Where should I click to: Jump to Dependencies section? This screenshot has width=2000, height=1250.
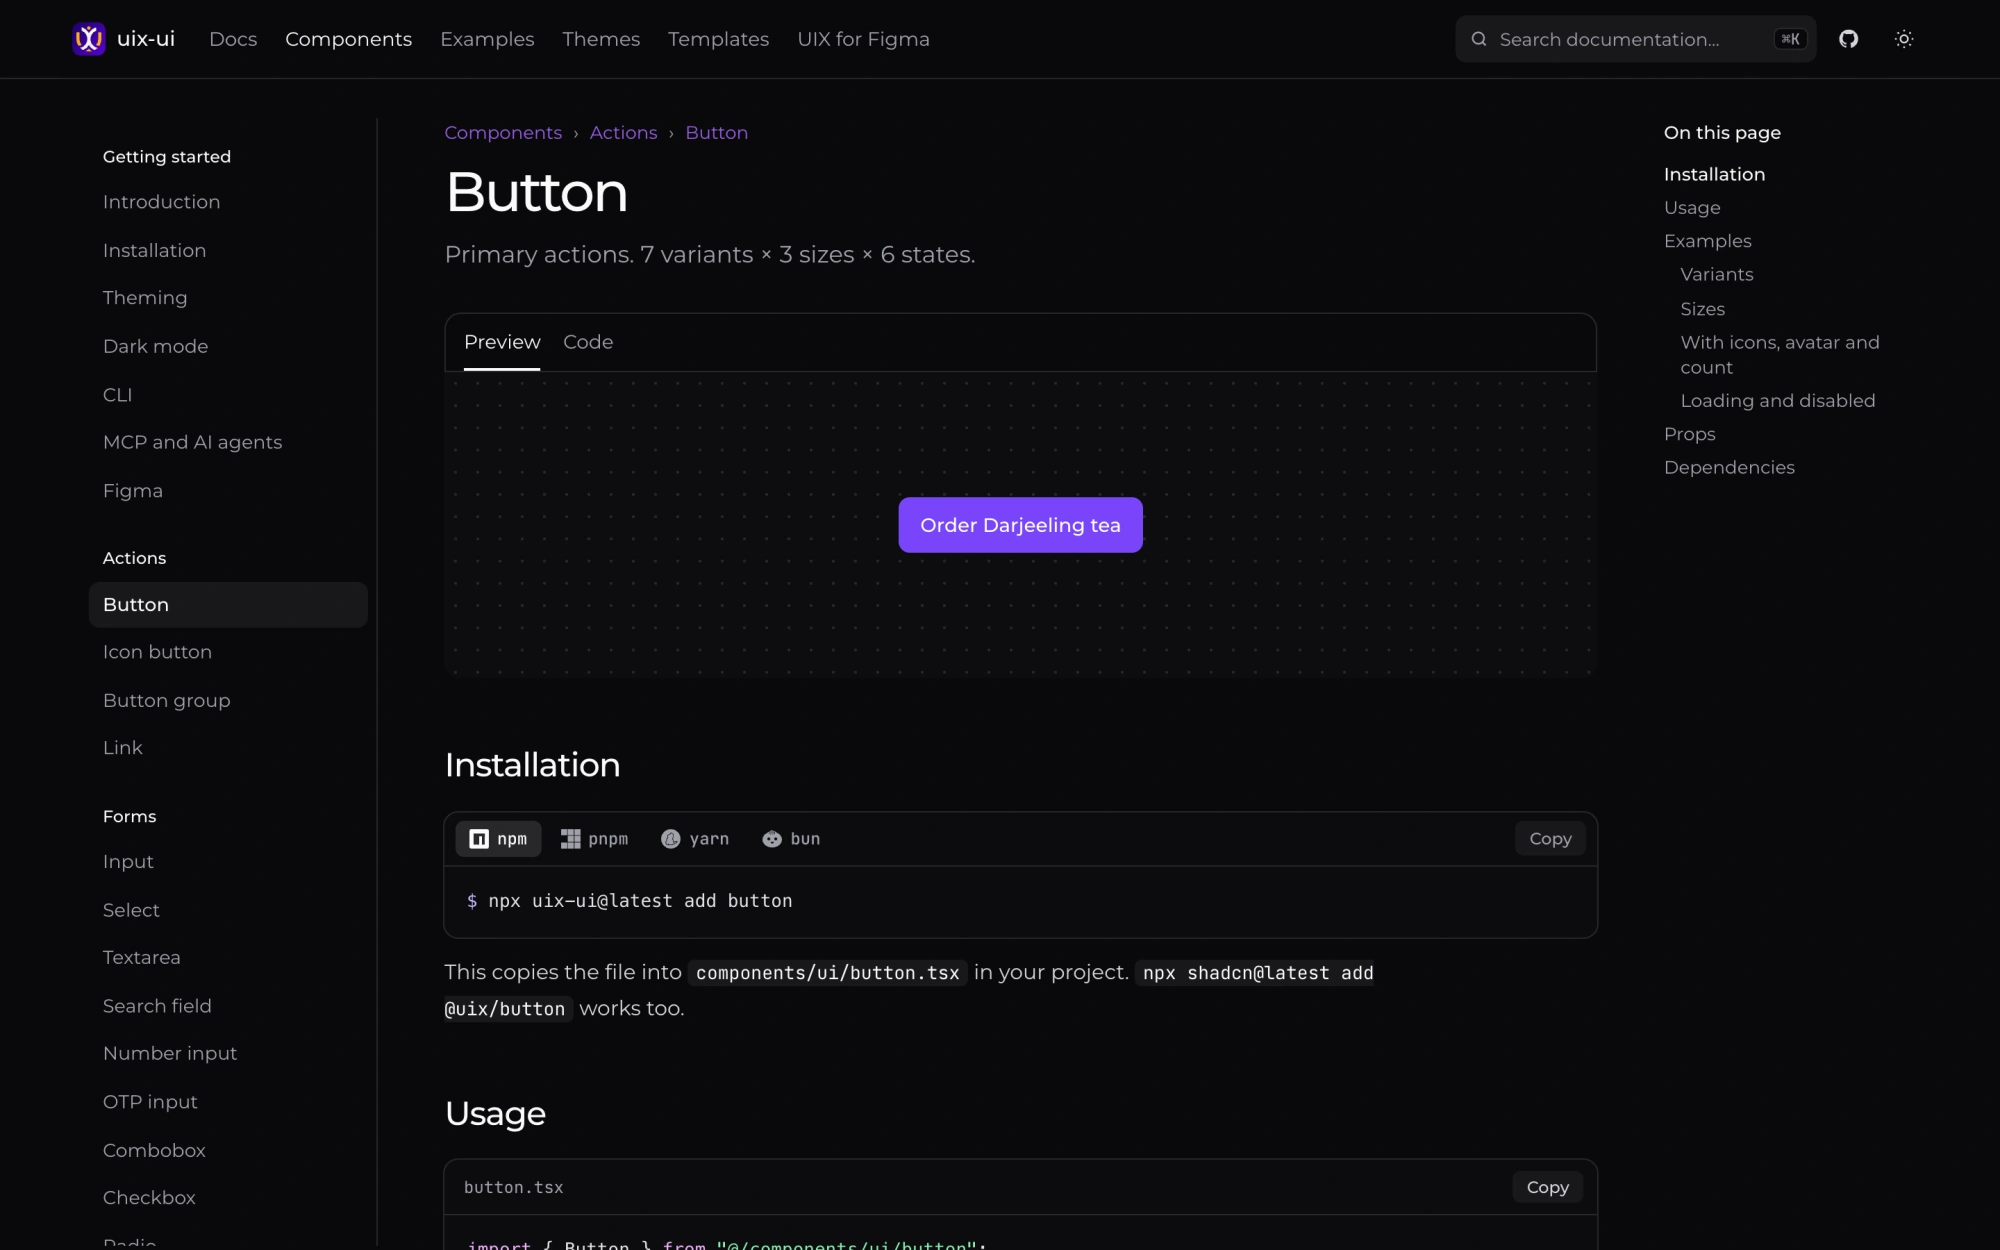click(x=1729, y=468)
